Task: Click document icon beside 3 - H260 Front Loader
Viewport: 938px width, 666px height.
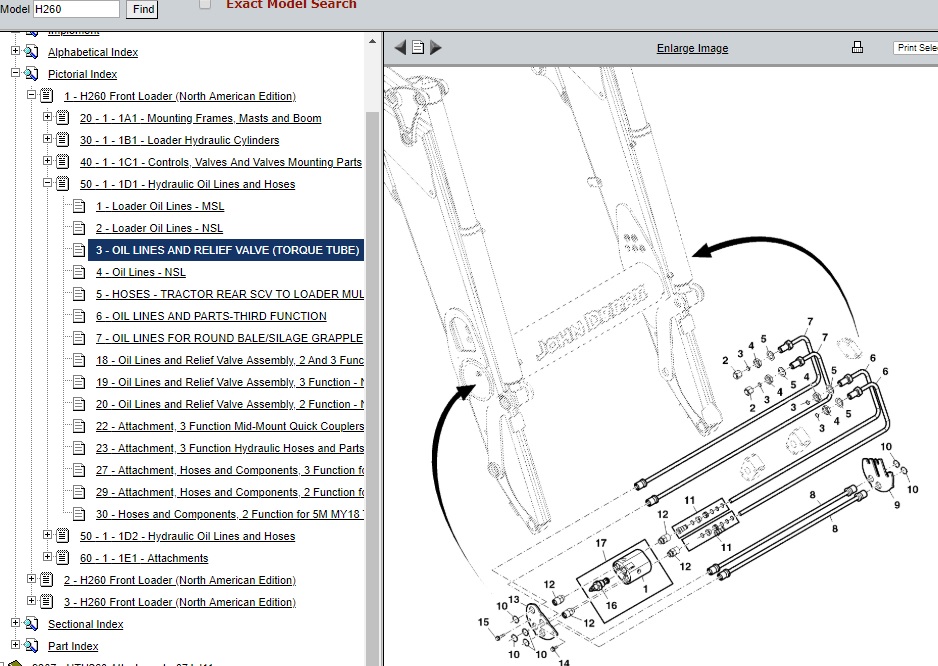Action: [47, 602]
